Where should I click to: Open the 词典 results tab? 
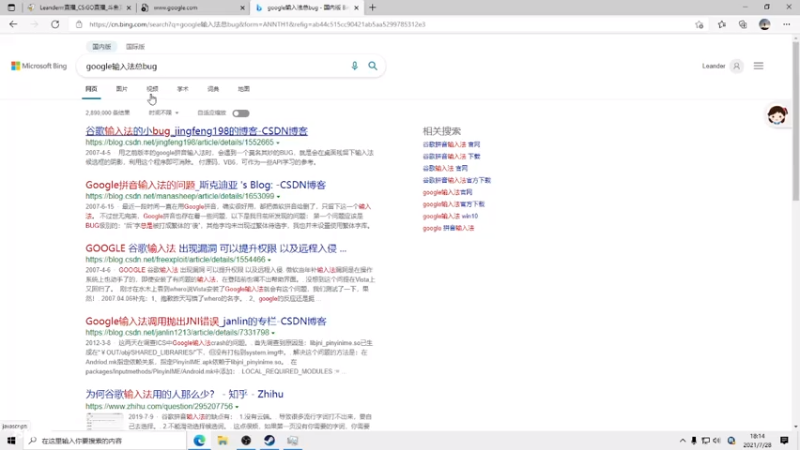(213, 89)
